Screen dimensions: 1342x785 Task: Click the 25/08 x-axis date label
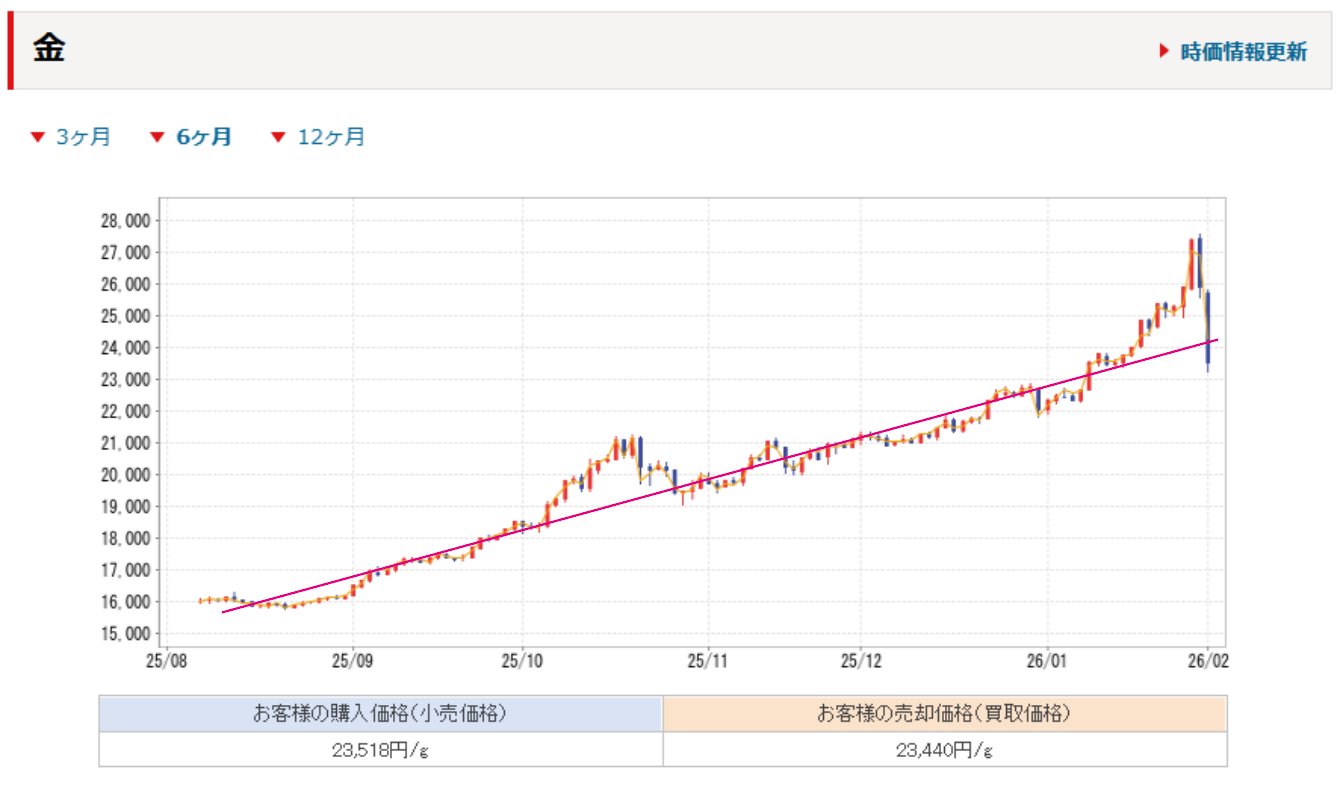pos(165,662)
